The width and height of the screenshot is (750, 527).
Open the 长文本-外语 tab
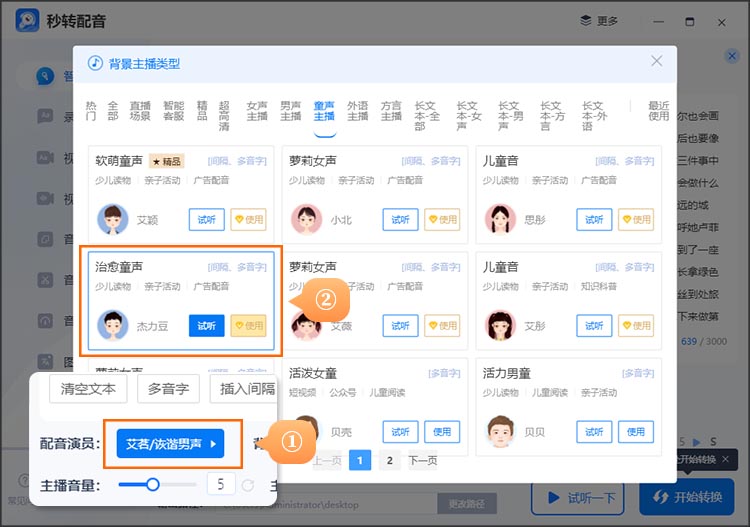(x=594, y=116)
